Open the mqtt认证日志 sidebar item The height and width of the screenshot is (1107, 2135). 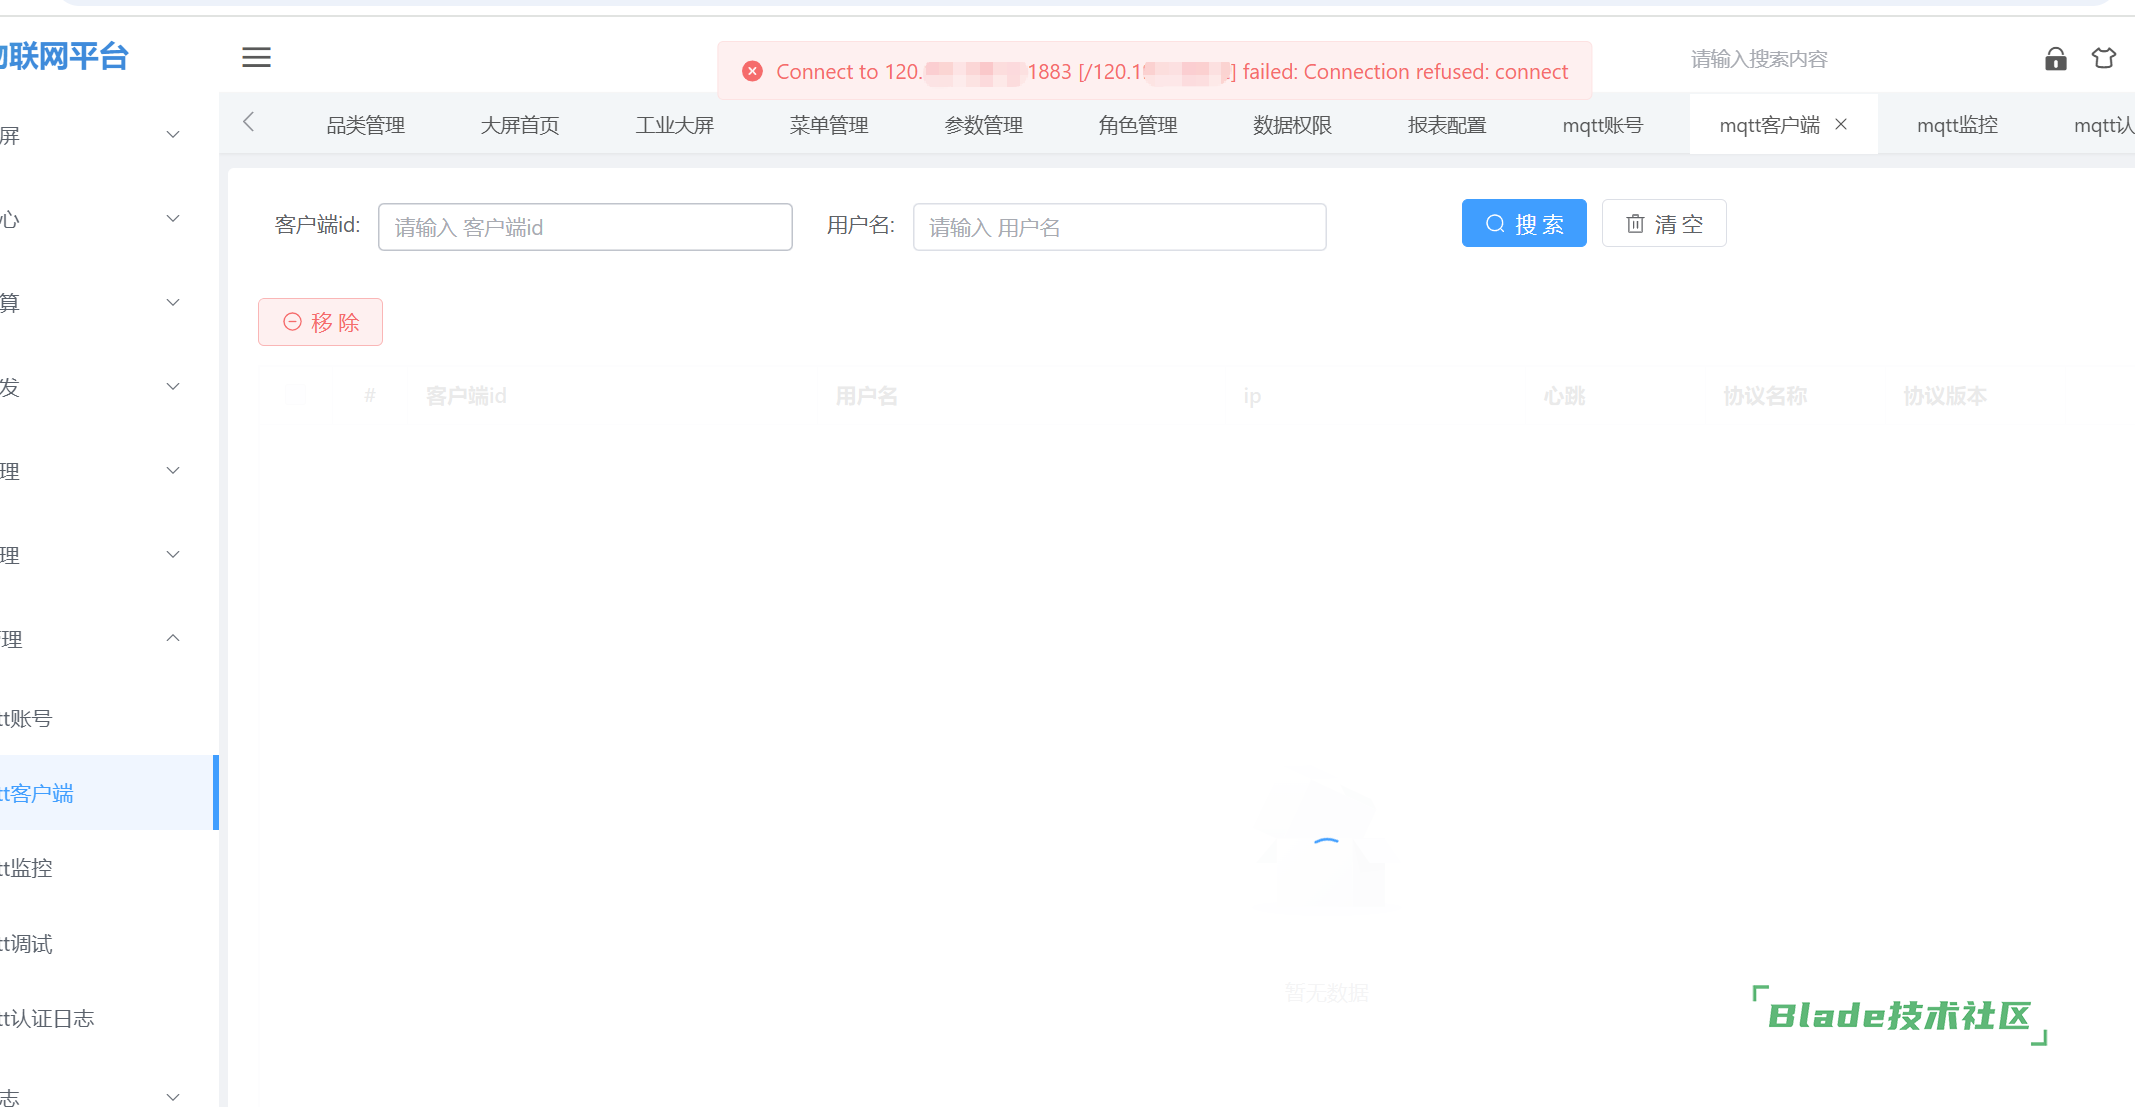click(x=108, y=1018)
